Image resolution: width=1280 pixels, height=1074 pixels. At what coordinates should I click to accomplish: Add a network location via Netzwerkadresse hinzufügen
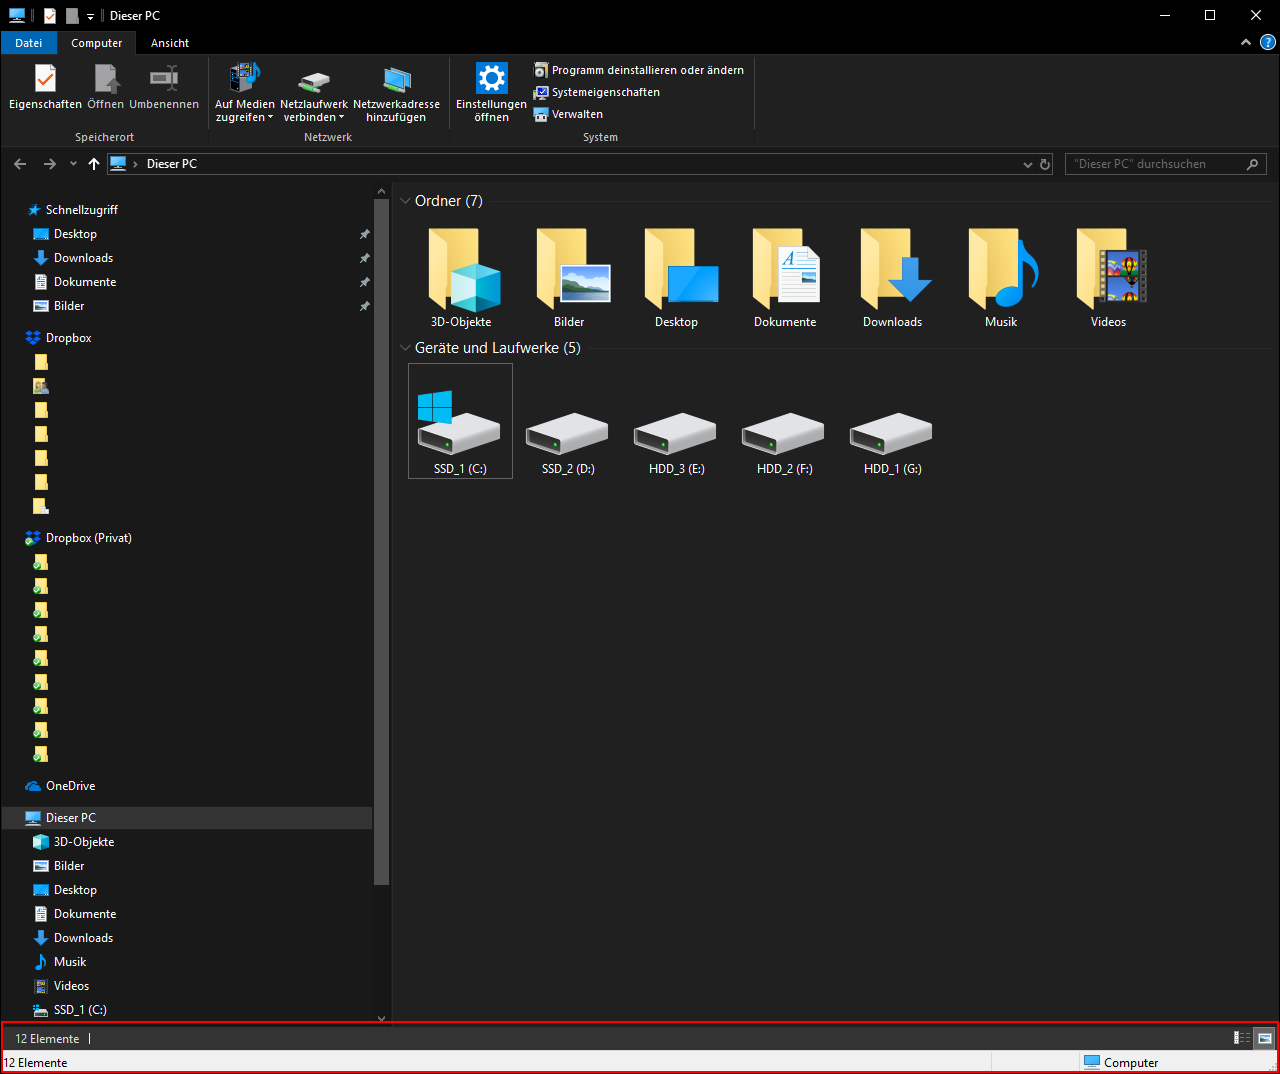[x=396, y=93]
